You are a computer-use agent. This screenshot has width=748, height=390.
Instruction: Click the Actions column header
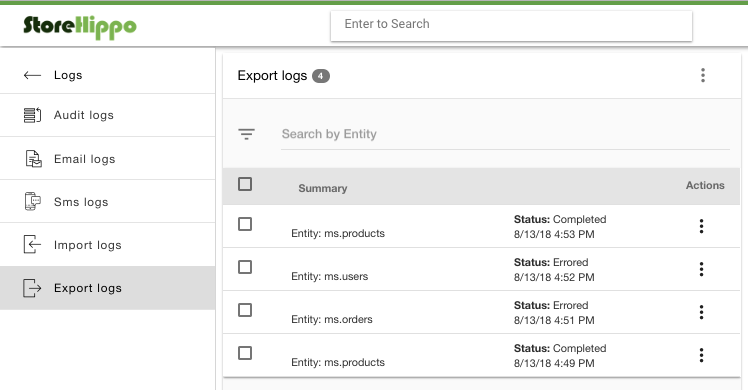[705, 185]
